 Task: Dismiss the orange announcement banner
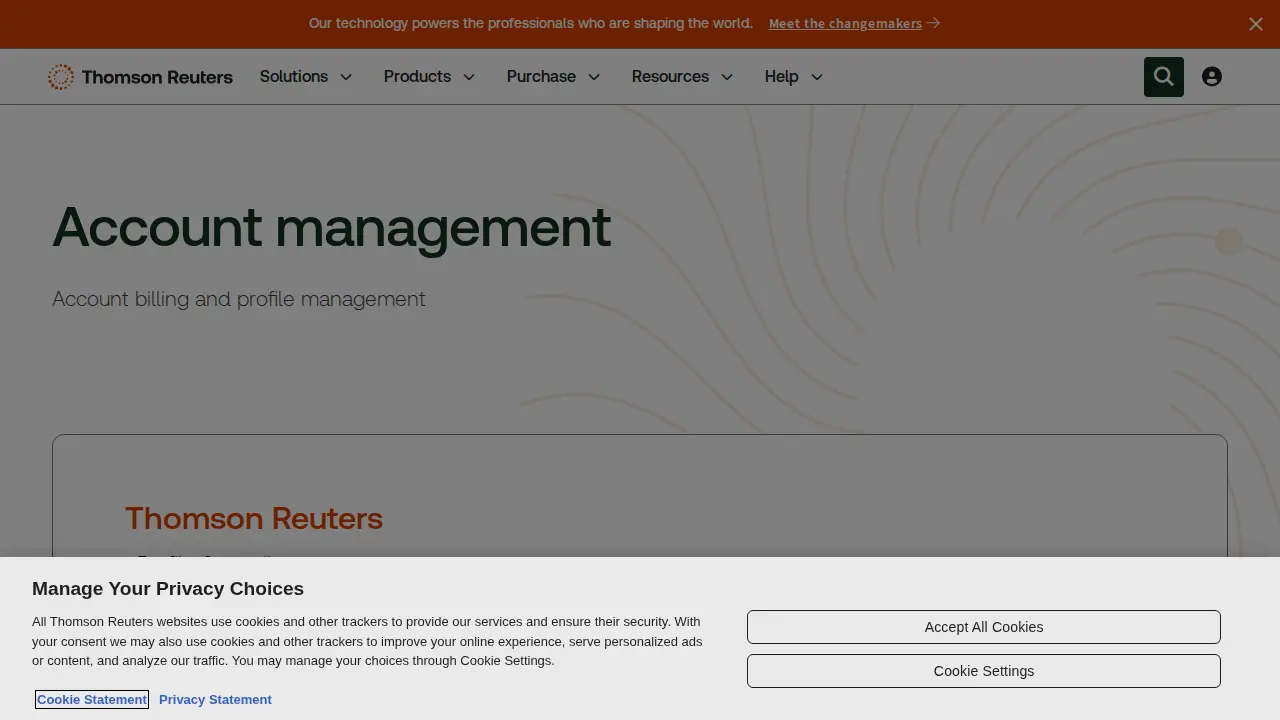coord(1256,24)
